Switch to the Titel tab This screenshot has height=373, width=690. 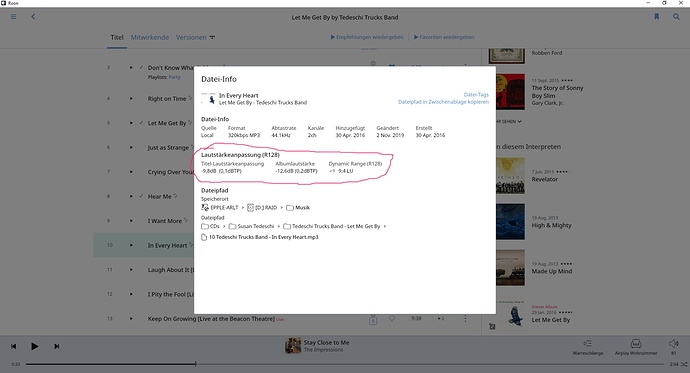[117, 37]
